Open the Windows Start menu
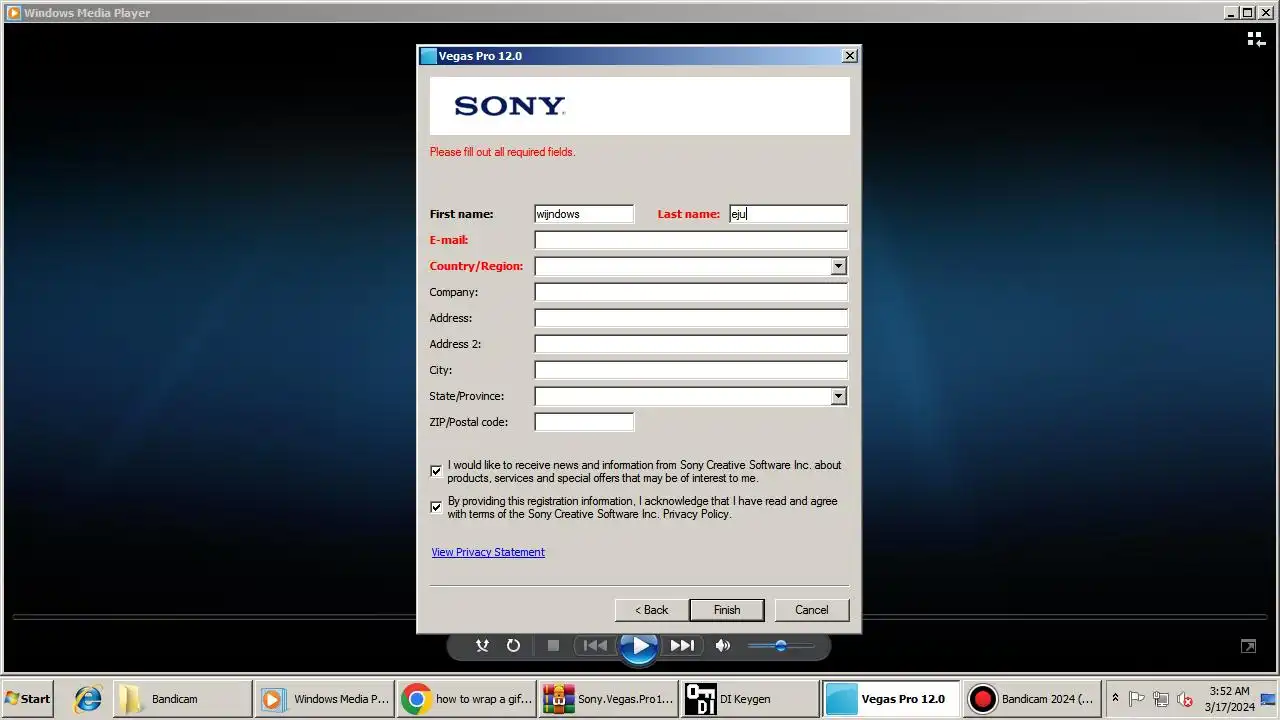 [x=28, y=699]
